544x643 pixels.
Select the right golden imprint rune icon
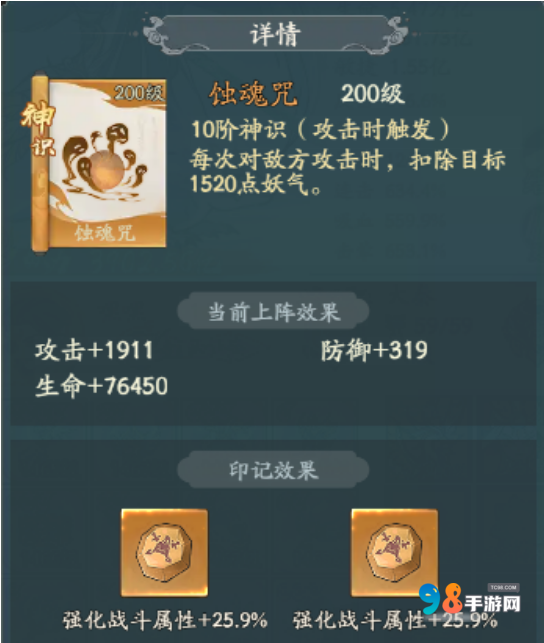394,553
